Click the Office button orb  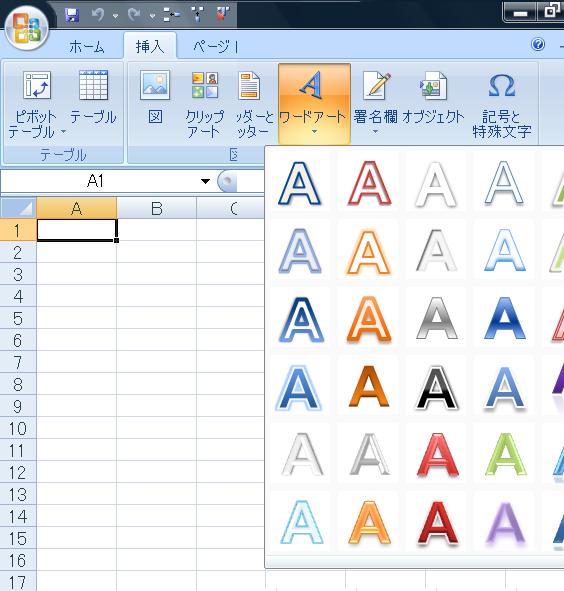(26, 29)
